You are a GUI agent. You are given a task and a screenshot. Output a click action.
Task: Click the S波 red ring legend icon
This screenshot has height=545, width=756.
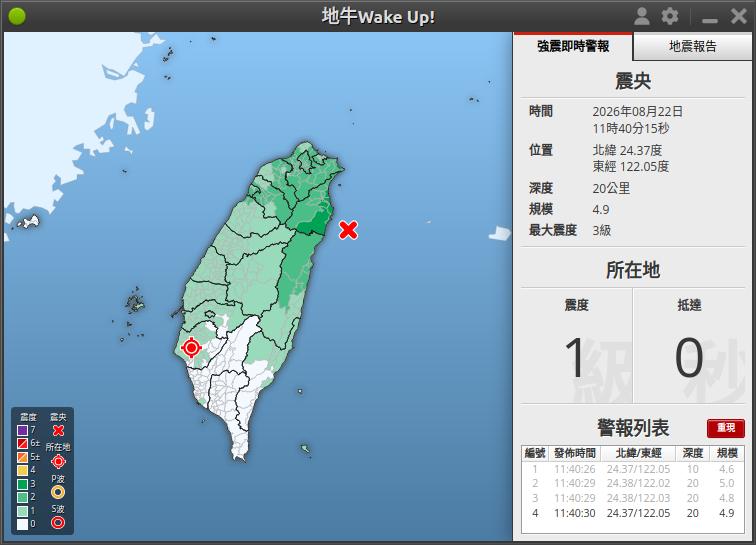point(58,522)
